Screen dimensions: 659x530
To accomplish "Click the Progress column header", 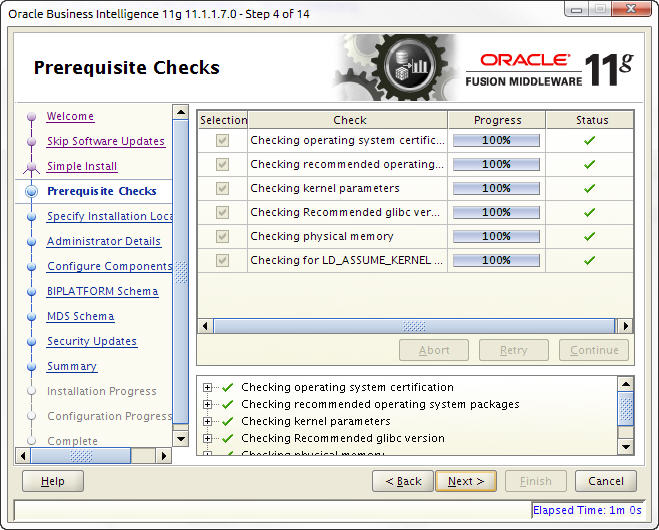I will point(497,120).
